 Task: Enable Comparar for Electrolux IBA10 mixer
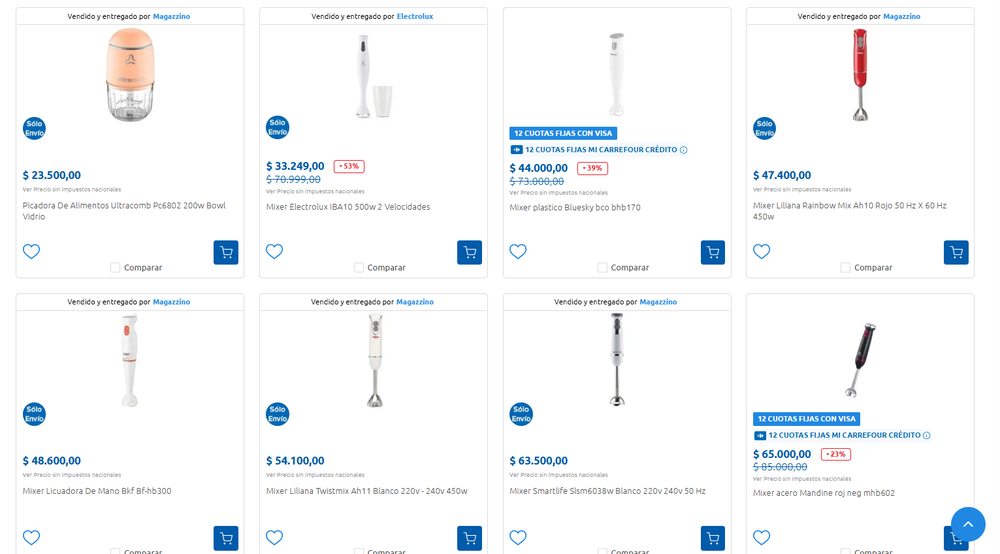click(x=359, y=268)
